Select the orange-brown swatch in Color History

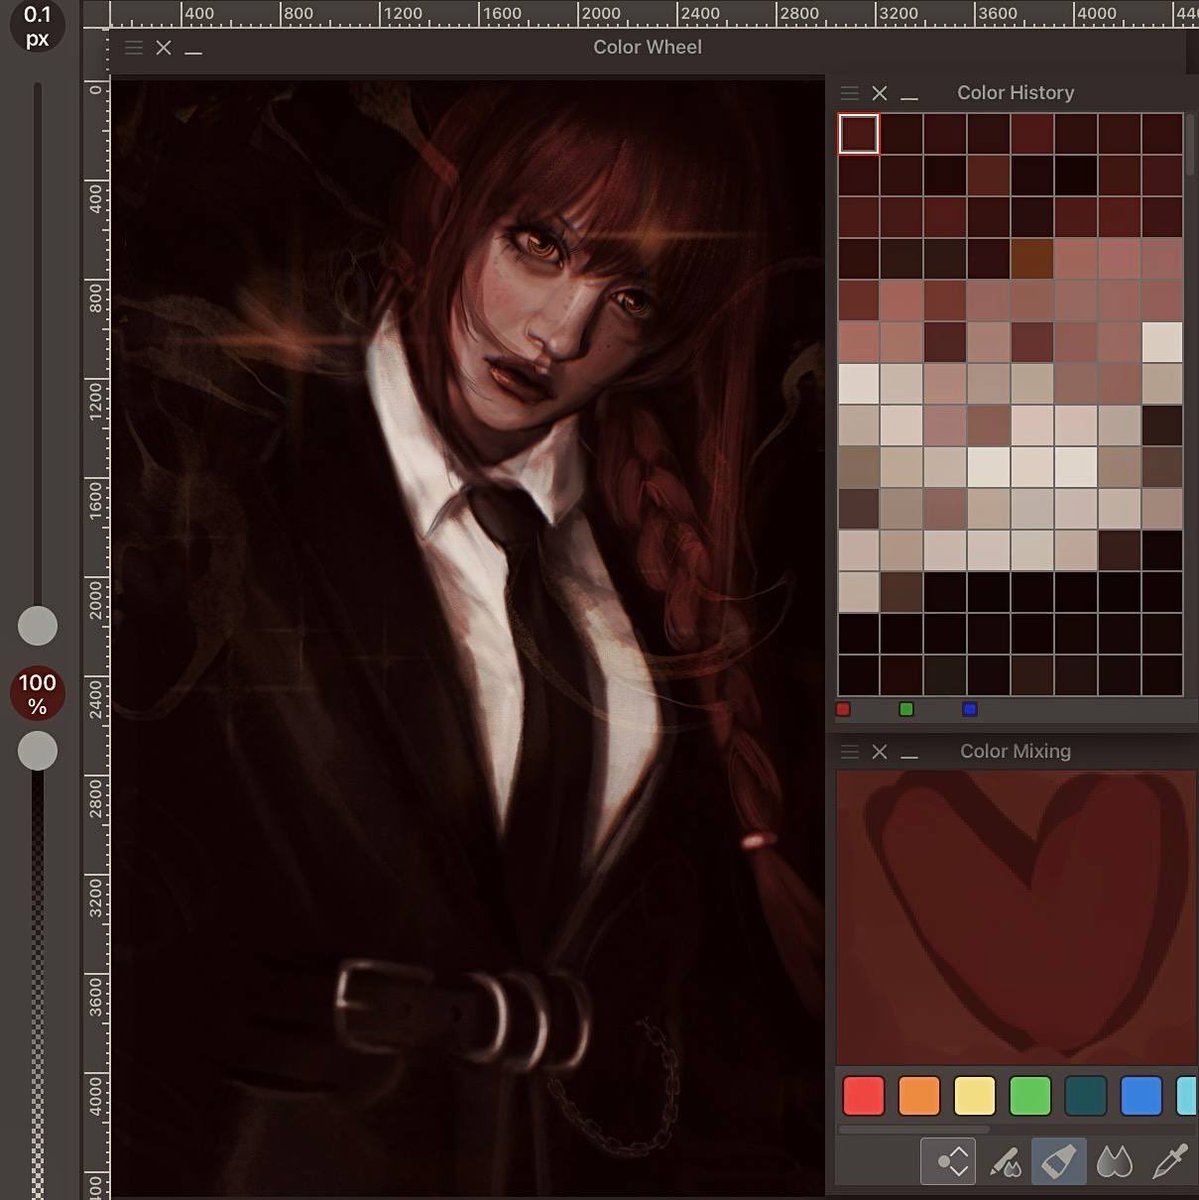(1032, 259)
